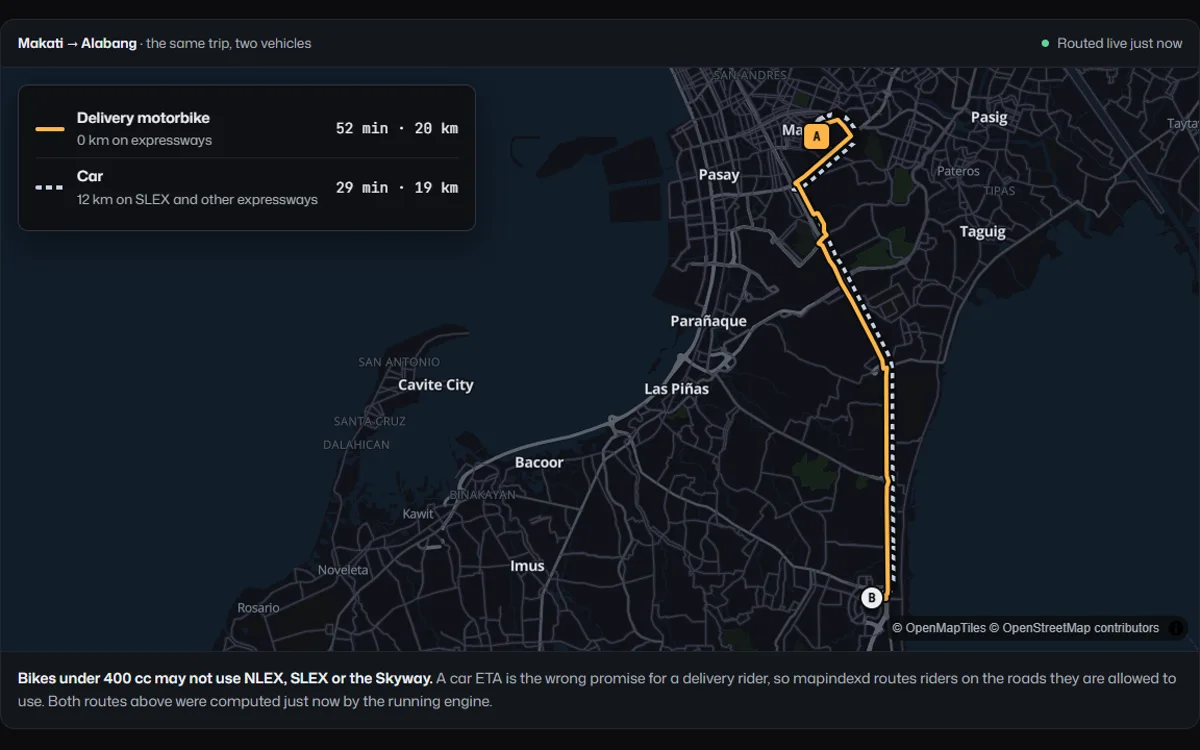Click the Tipas map label

click(999, 190)
